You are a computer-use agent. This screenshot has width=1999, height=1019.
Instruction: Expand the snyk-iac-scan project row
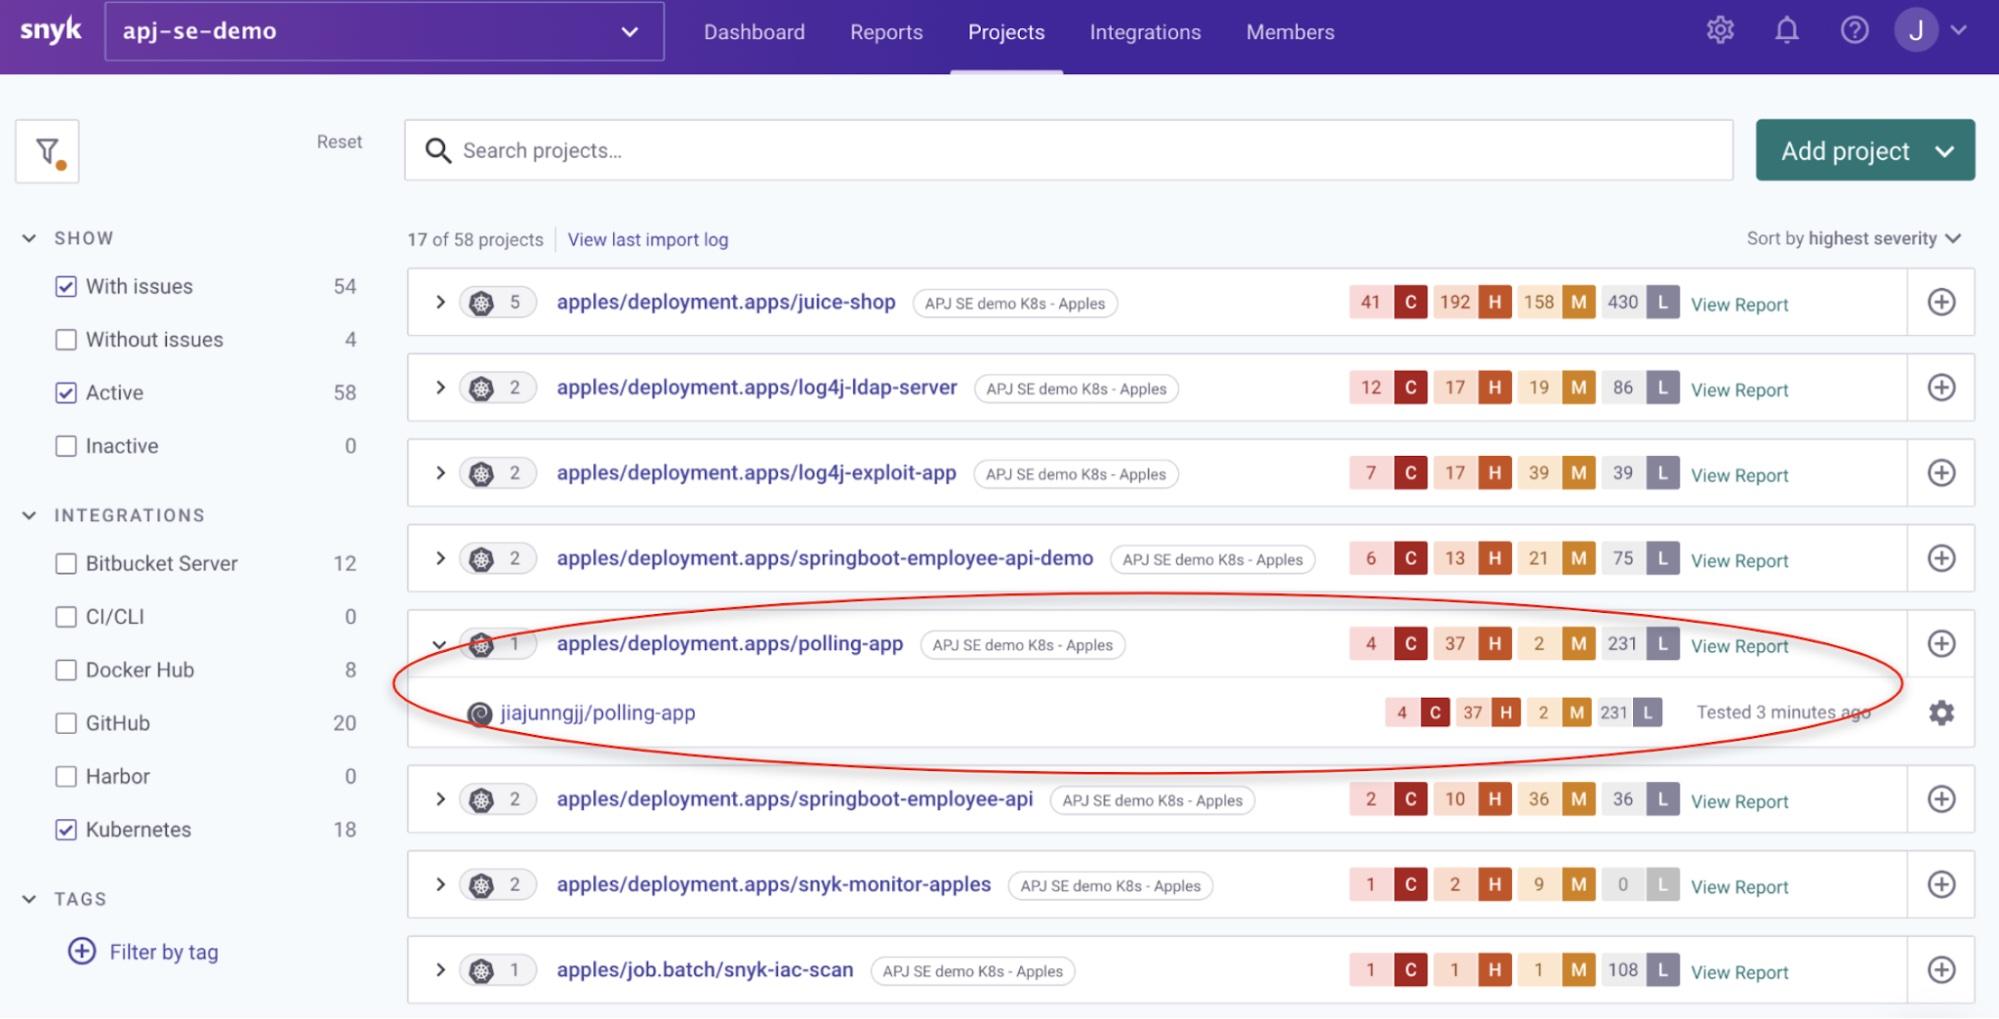[x=440, y=970]
